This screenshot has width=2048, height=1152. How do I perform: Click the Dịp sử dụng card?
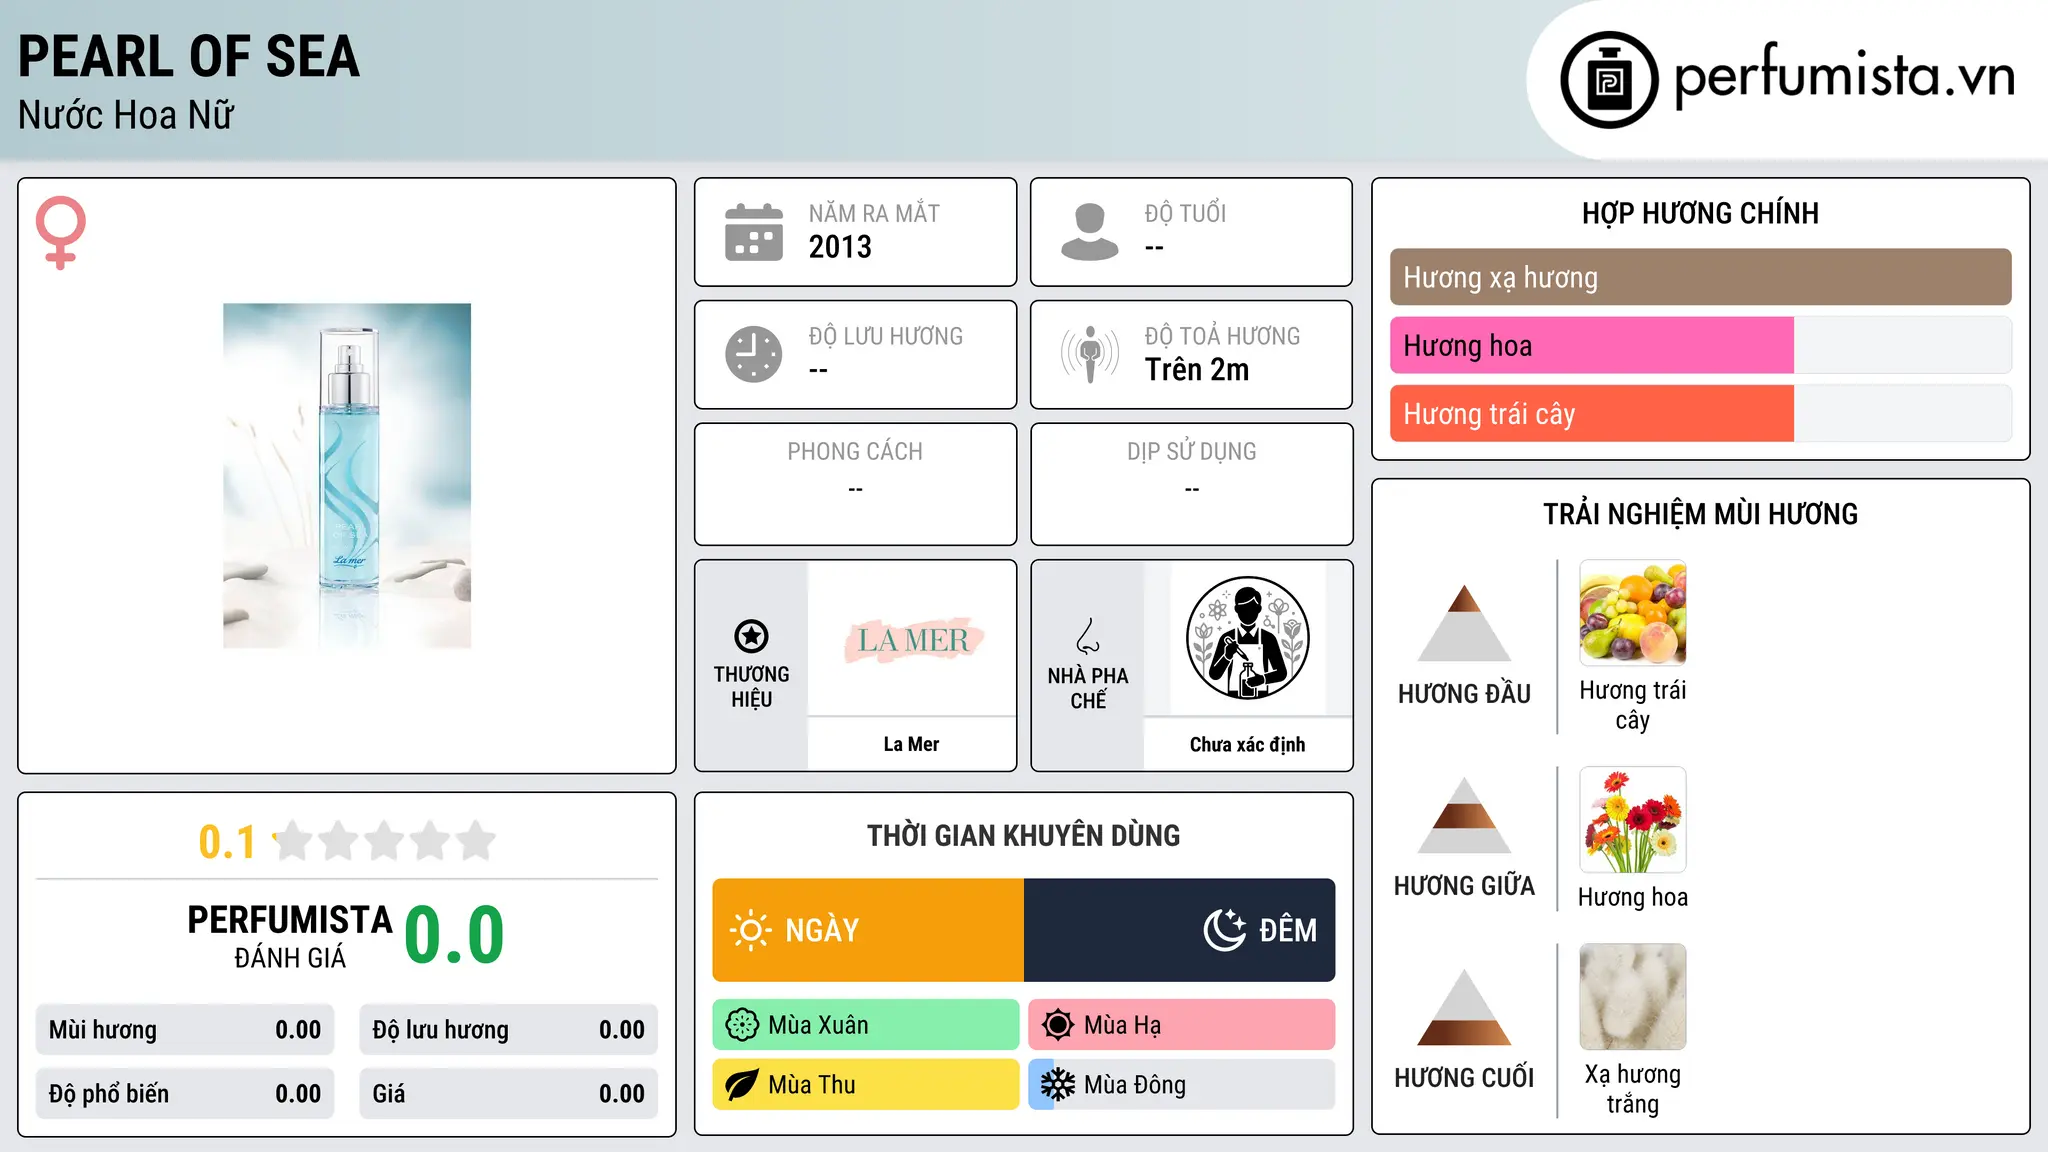pos(1191,484)
